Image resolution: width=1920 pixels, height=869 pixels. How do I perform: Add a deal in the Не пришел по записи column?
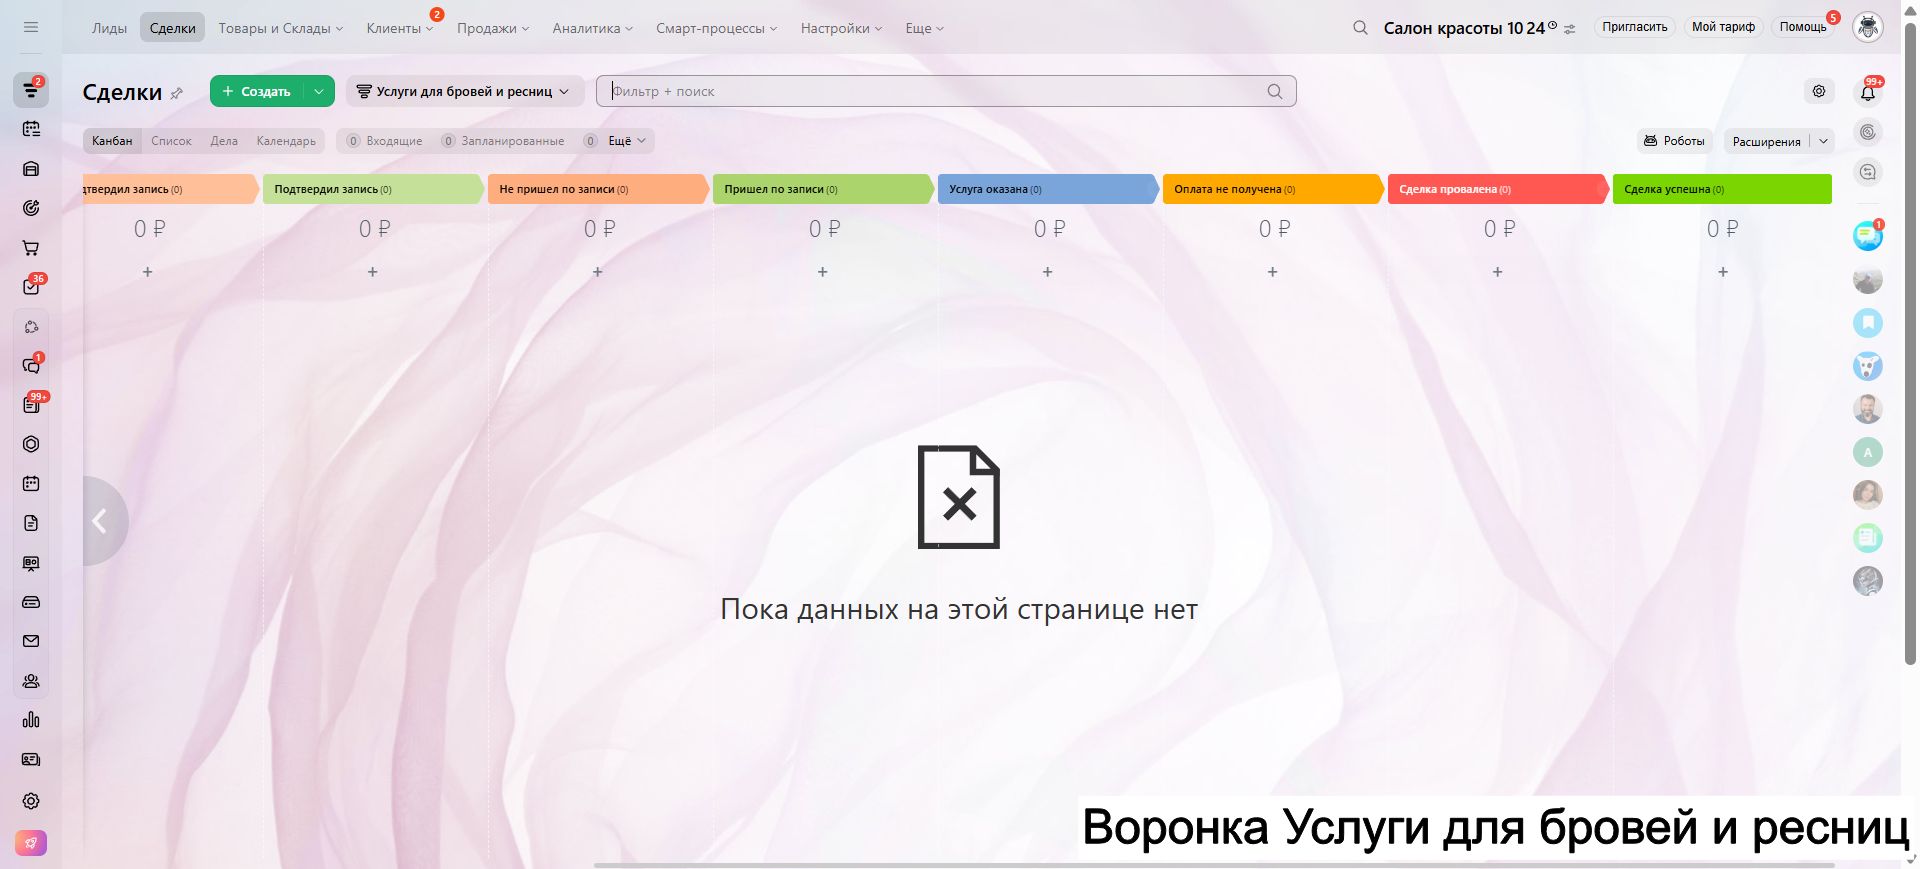[x=598, y=272]
